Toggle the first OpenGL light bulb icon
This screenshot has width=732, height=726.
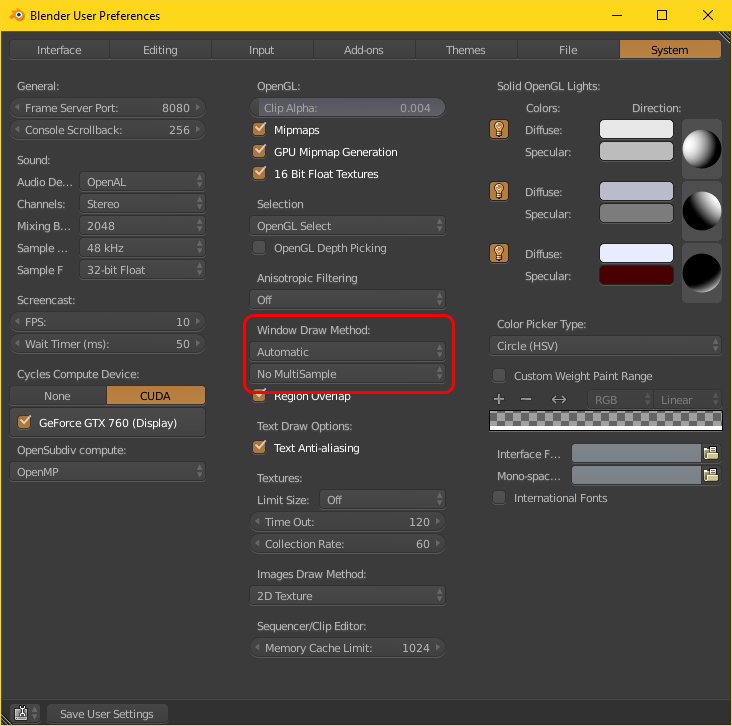(x=499, y=129)
